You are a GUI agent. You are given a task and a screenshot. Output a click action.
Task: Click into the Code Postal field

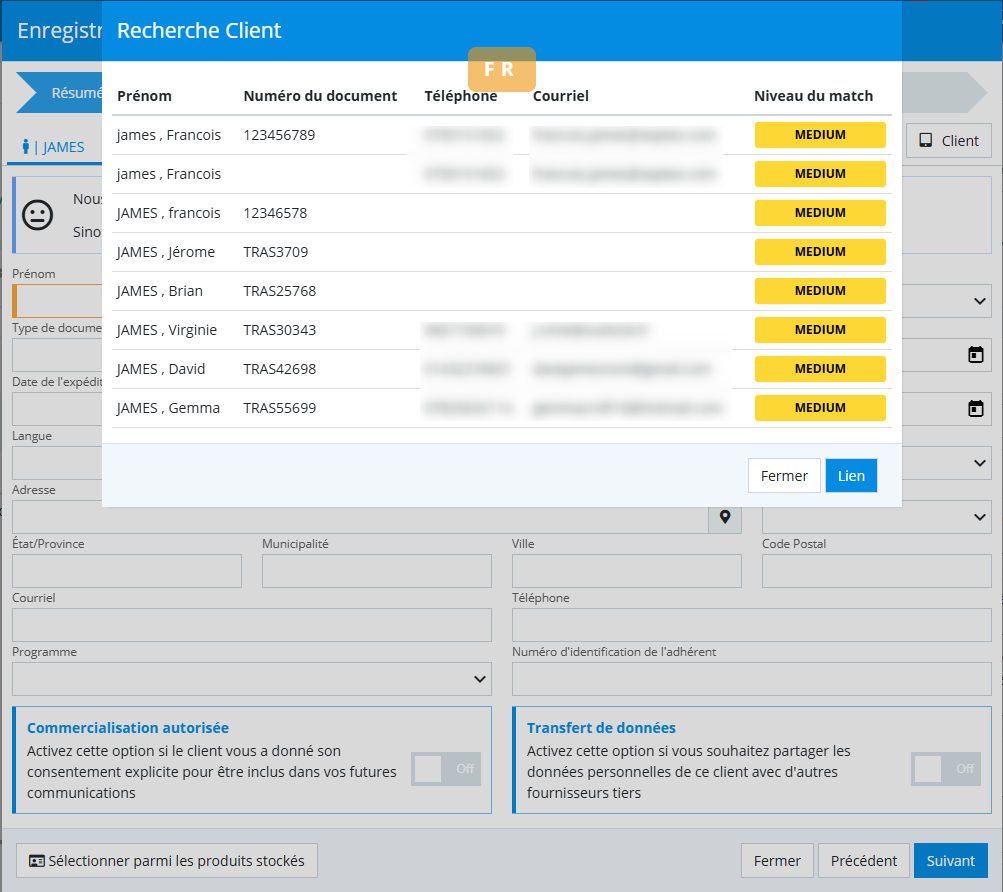[x=876, y=571]
